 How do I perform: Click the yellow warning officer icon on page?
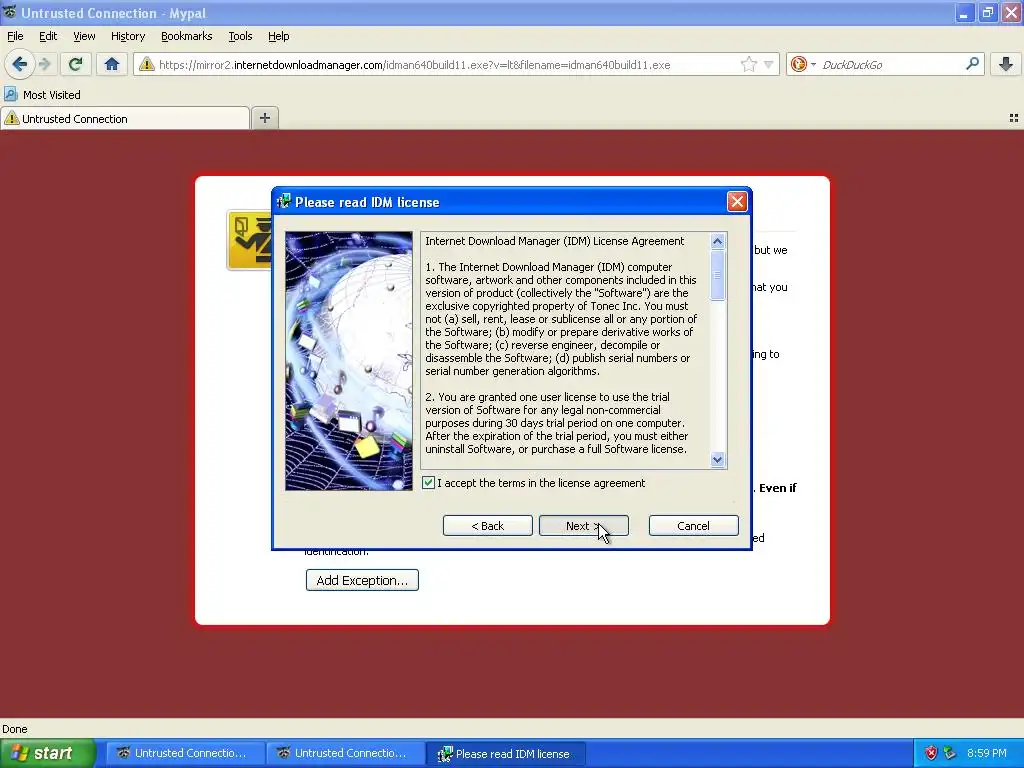point(249,240)
